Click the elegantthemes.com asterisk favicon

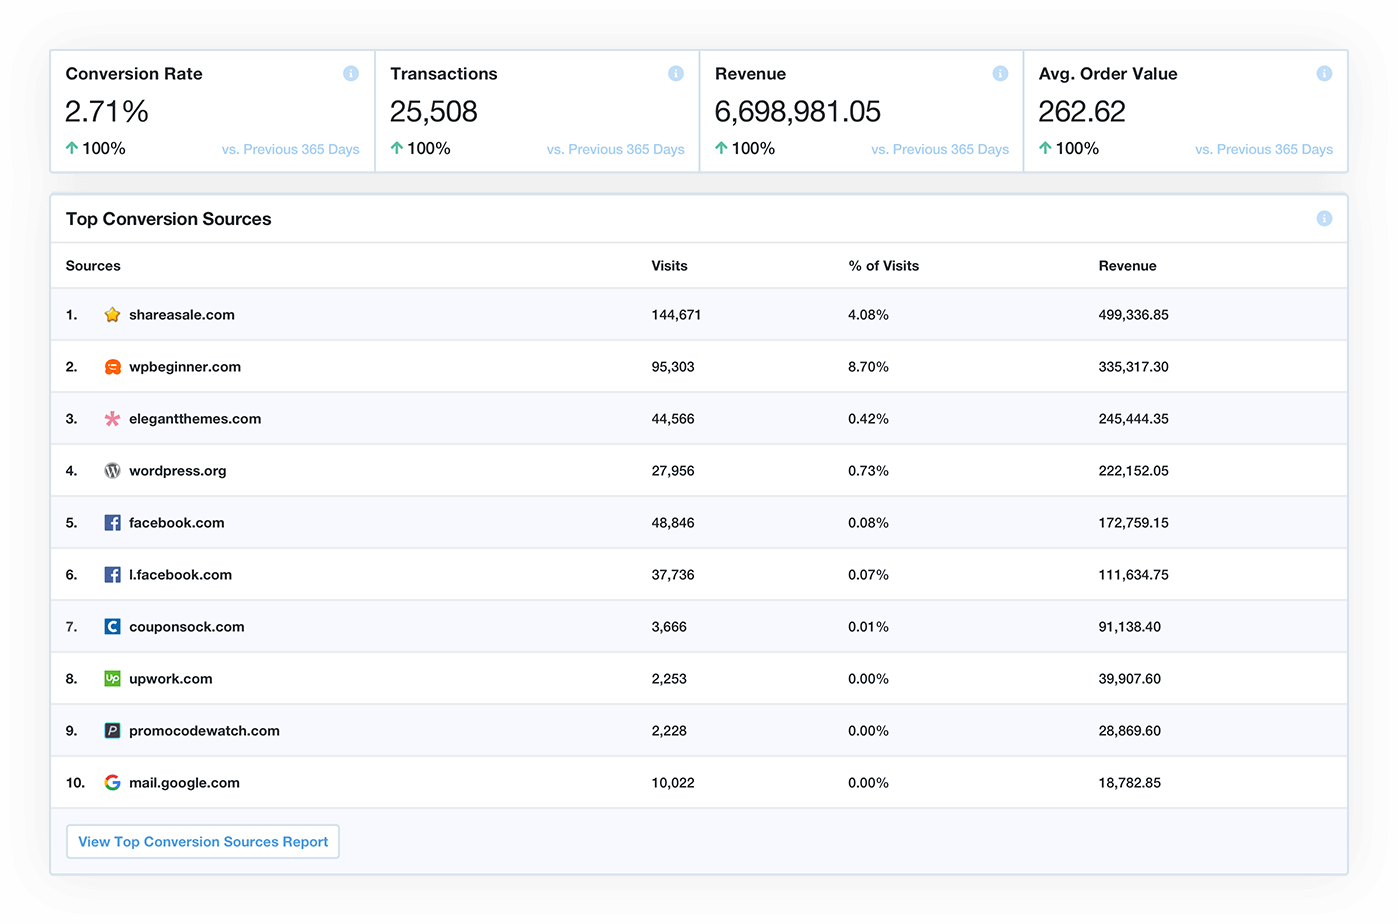pyautogui.click(x=113, y=419)
